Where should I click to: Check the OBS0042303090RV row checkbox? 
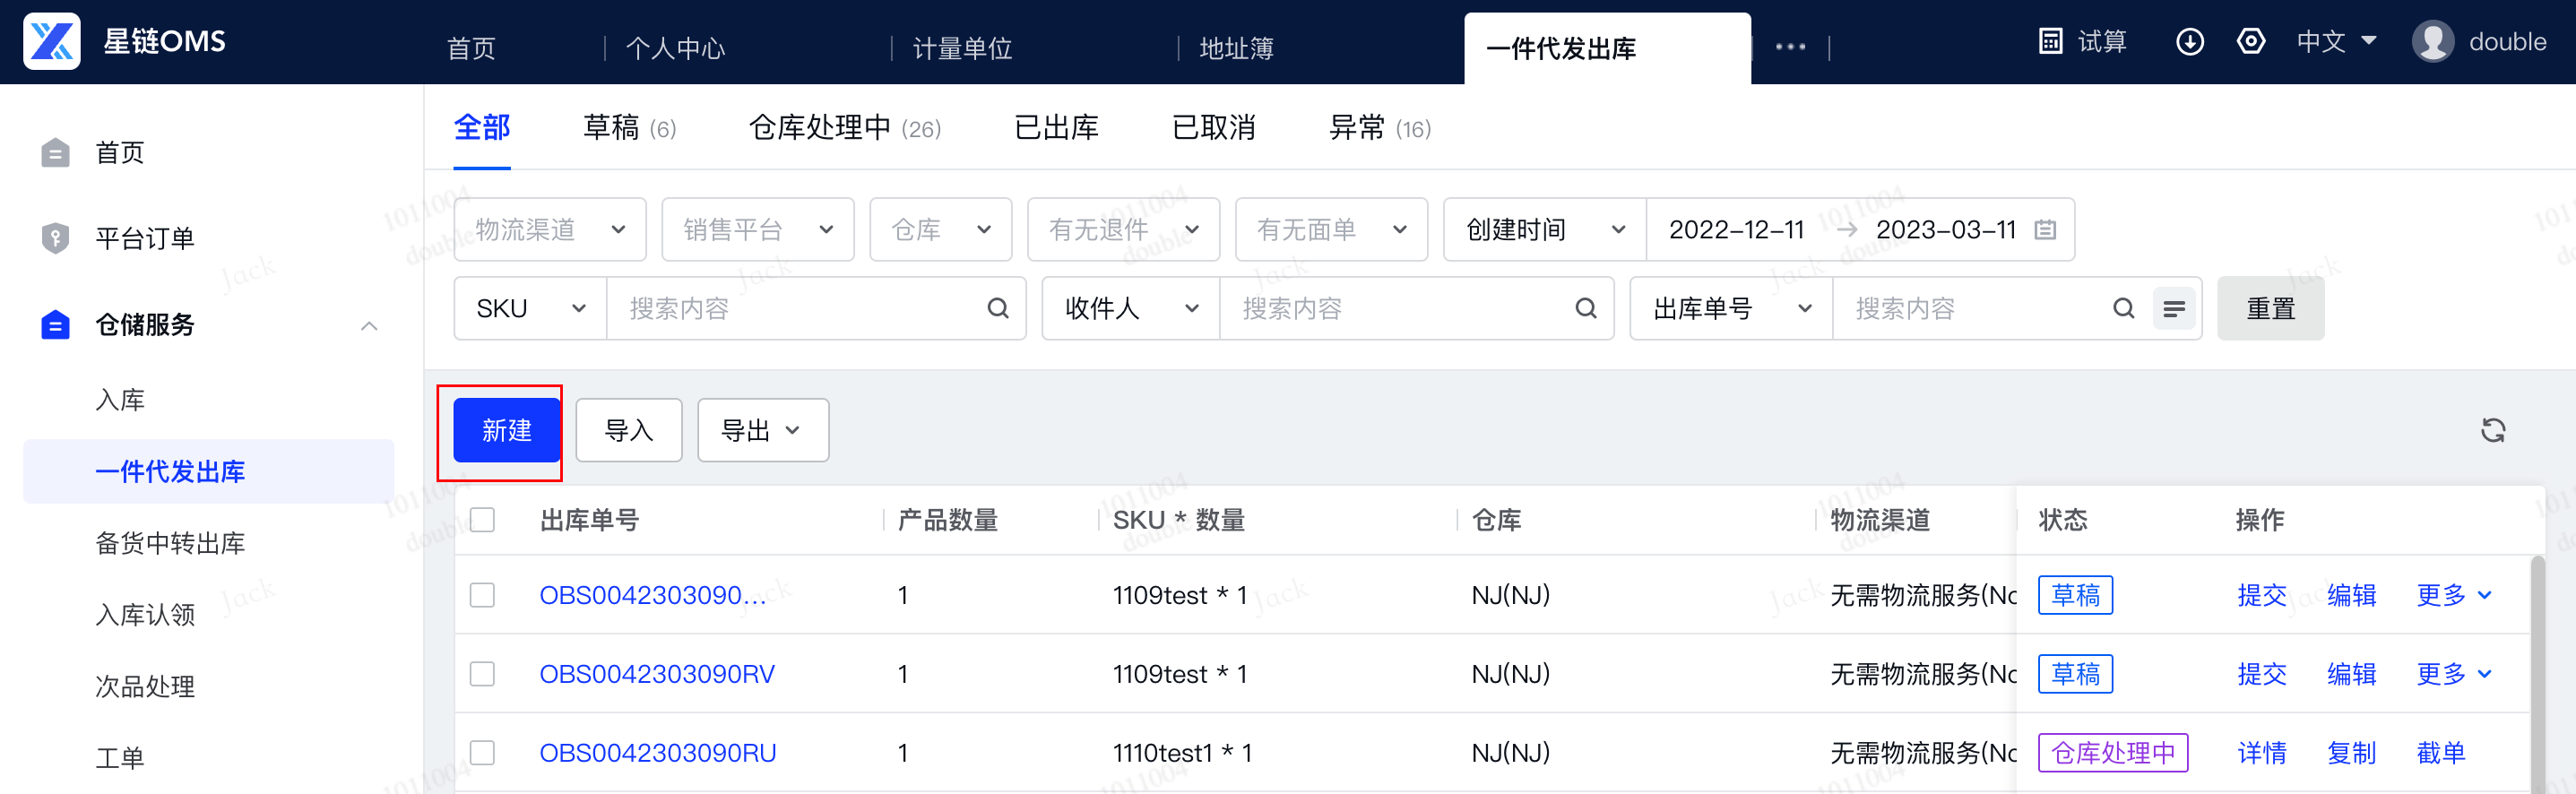pos(482,674)
